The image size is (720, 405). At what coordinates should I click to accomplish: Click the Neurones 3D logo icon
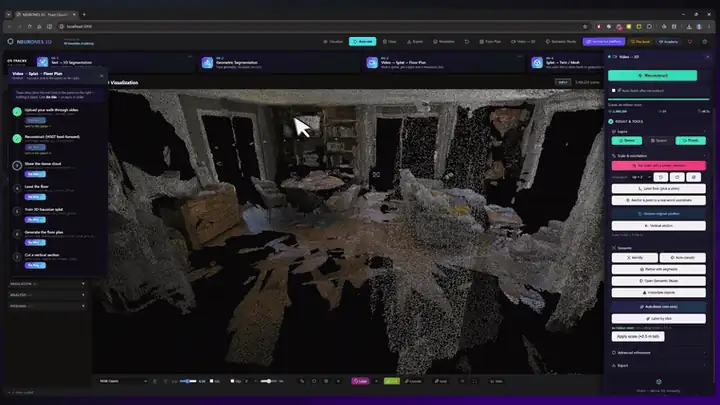pos(10,41)
